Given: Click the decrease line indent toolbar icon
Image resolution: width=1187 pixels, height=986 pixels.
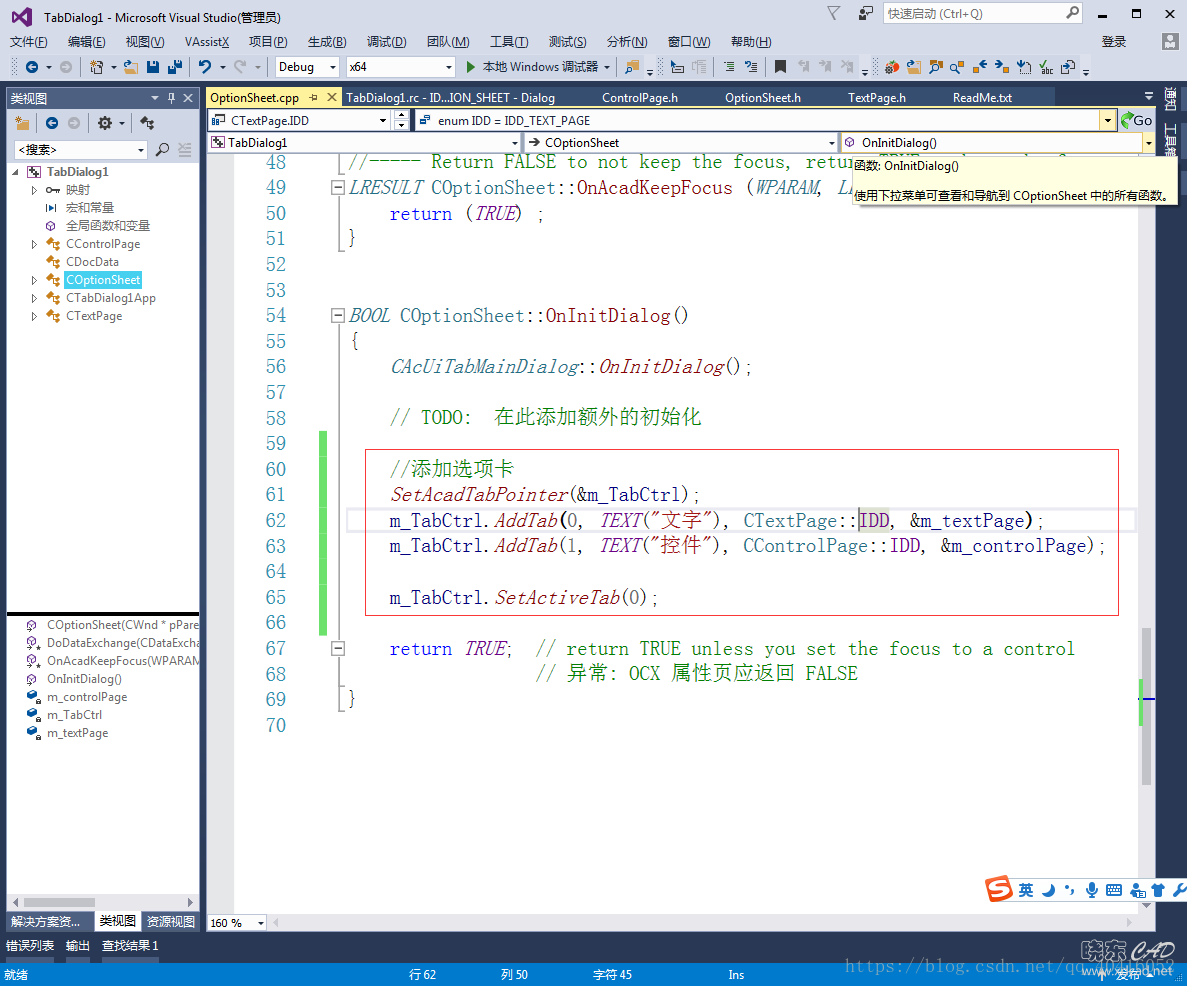Looking at the screenshot, I should point(729,67).
